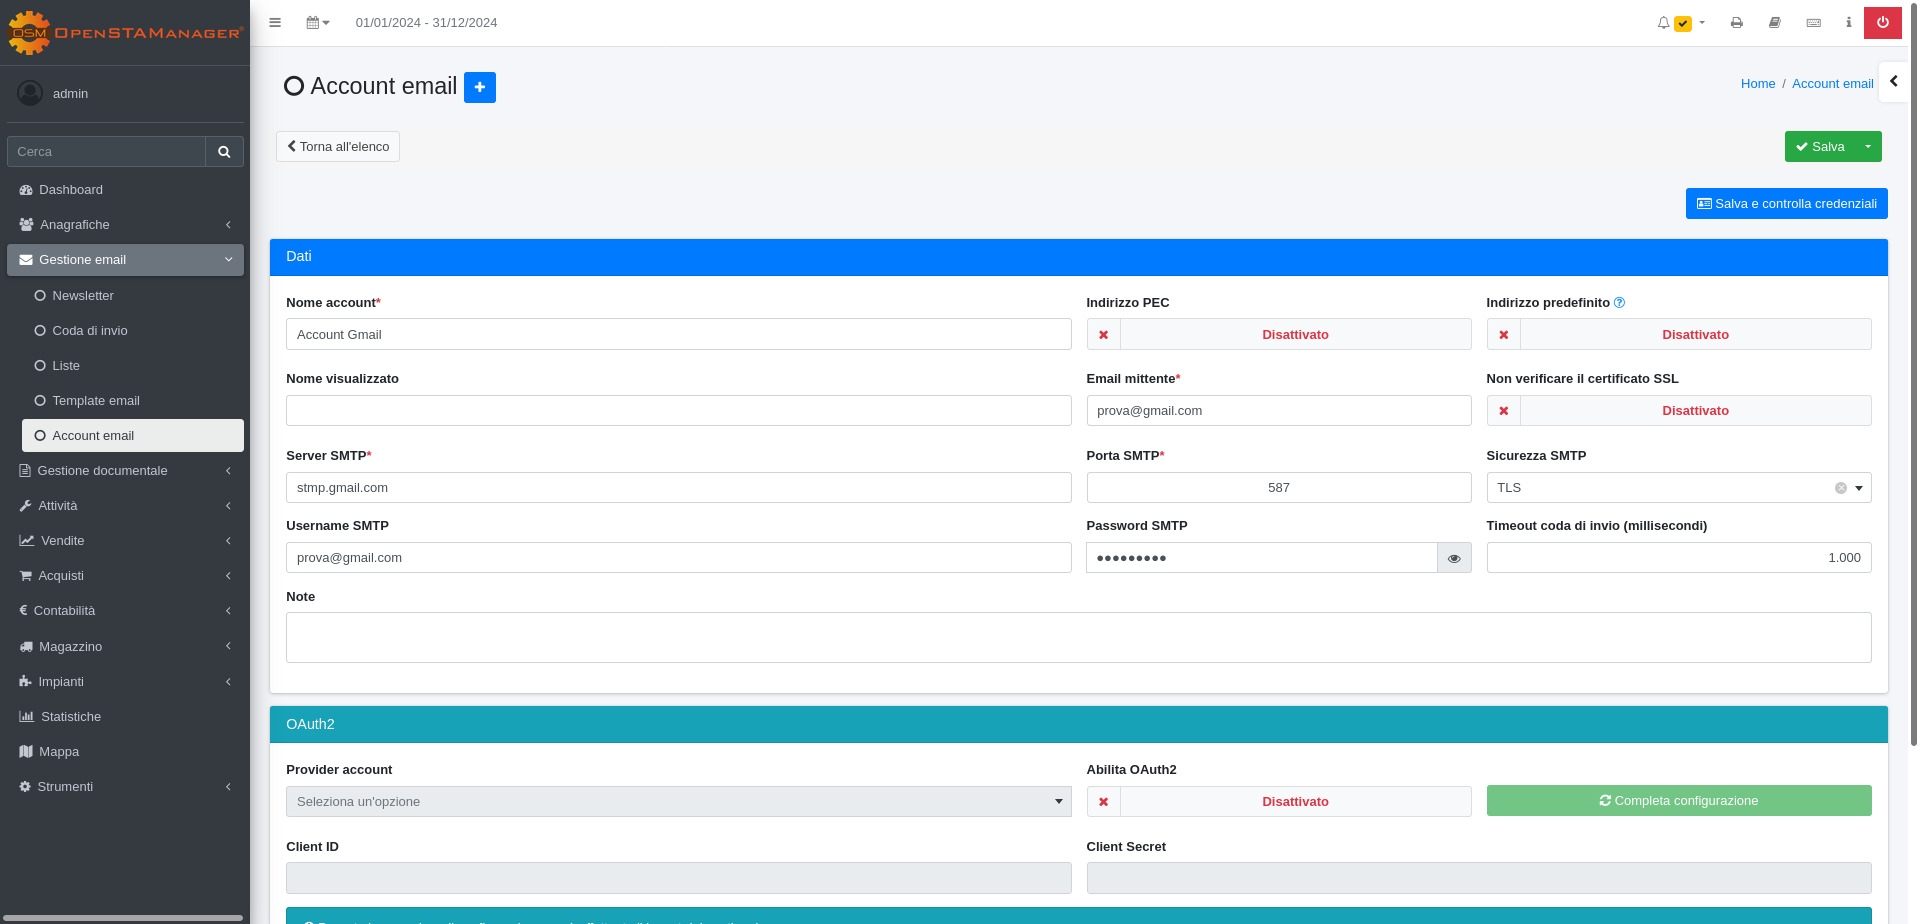The image size is (1920, 924).
Task: Click the info icon in top bar
Action: [1848, 22]
